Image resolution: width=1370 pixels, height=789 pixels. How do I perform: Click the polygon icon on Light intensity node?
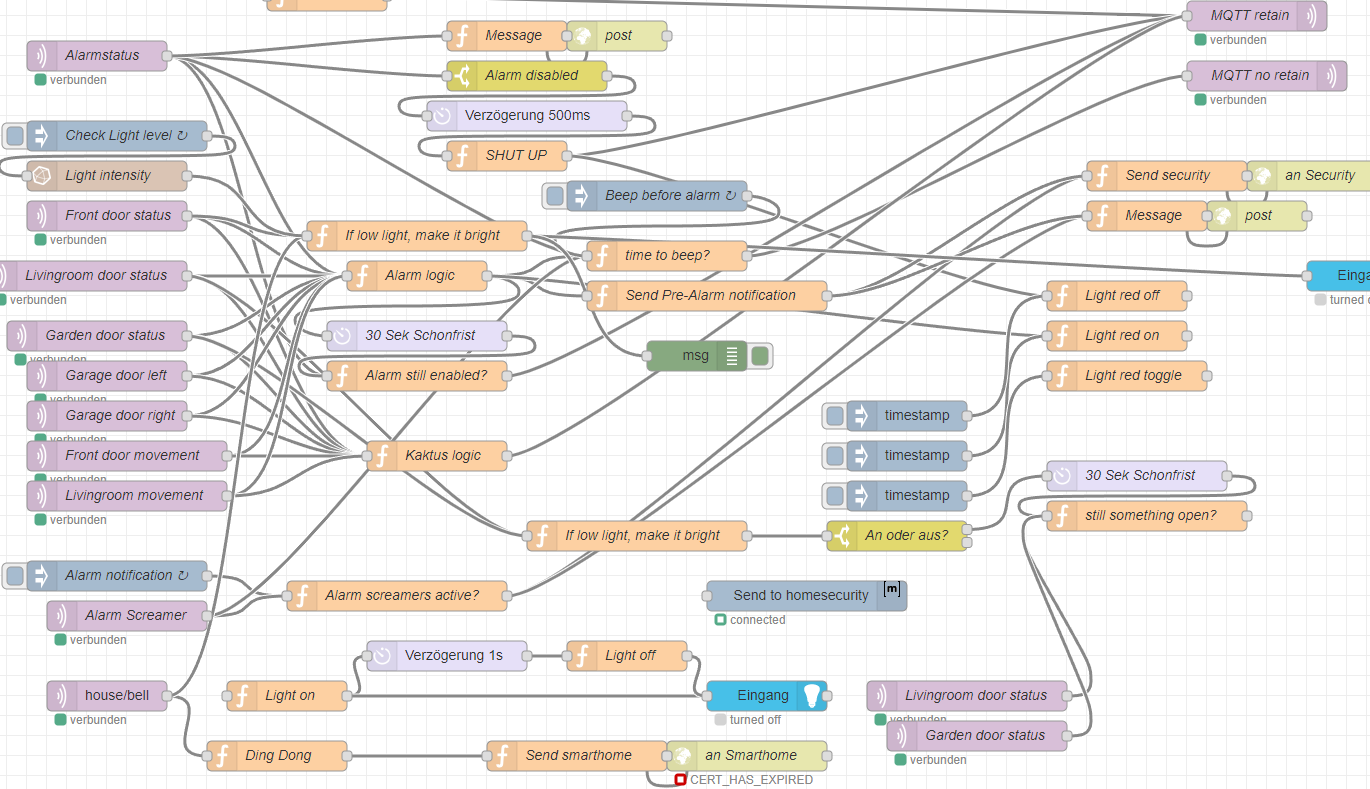coord(42,176)
